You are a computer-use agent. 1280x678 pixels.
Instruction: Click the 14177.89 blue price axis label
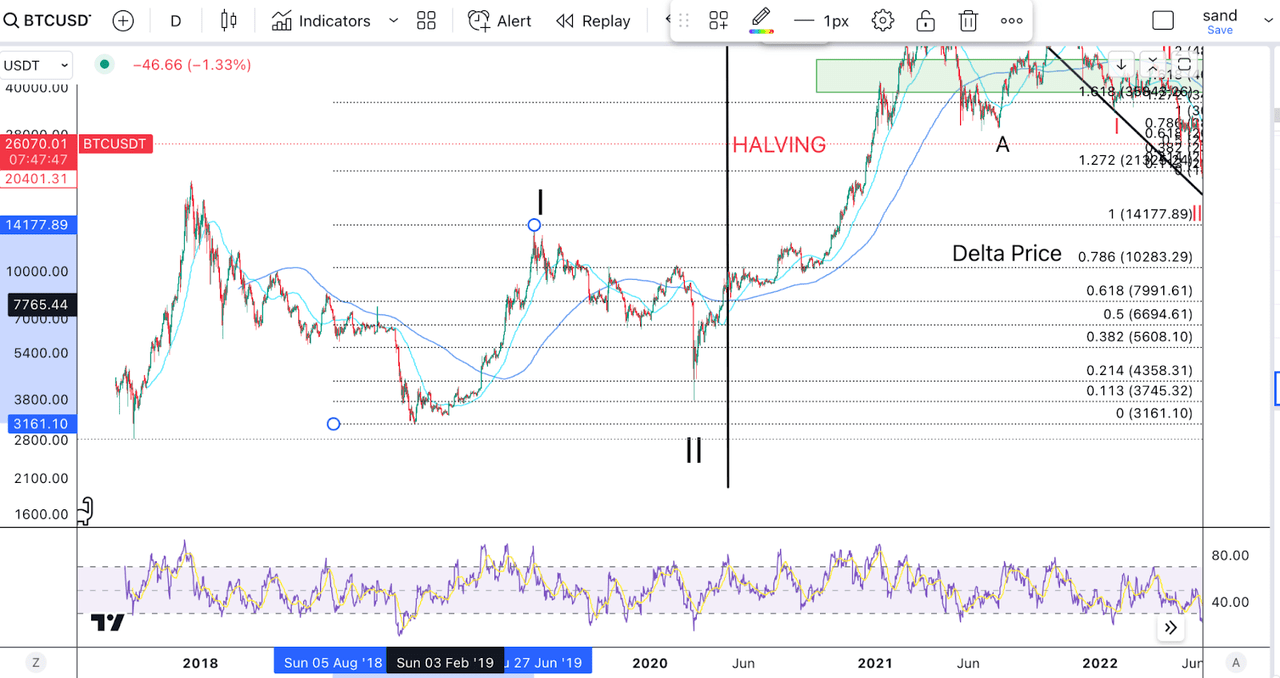click(x=38, y=225)
